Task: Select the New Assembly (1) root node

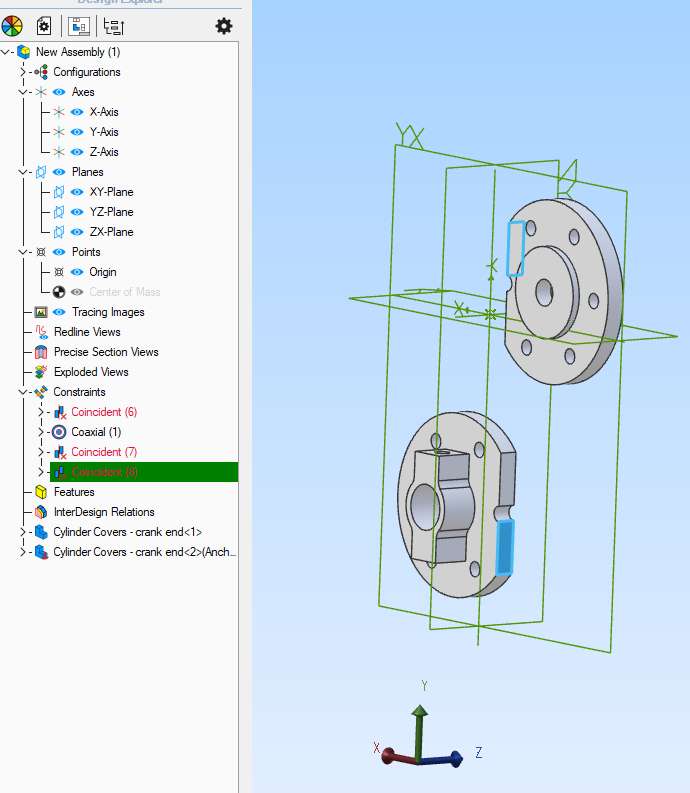Action: pyautogui.click(x=78, y=52)
